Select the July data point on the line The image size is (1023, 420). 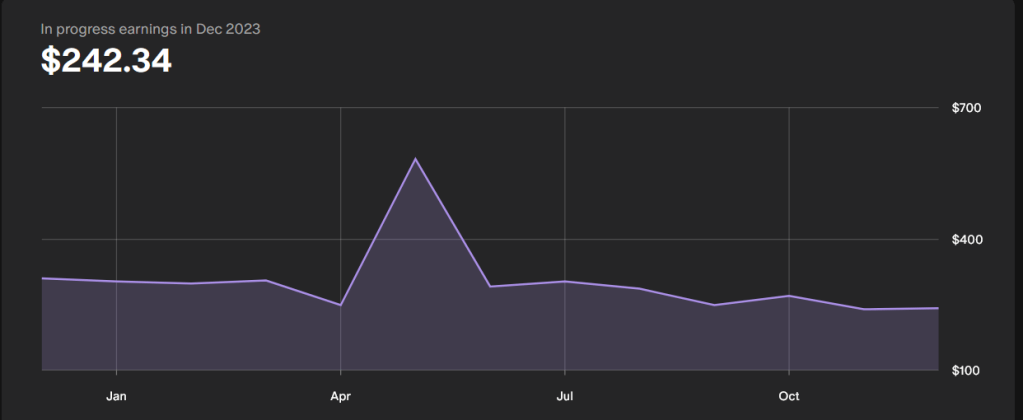click(x=565, y=281)
